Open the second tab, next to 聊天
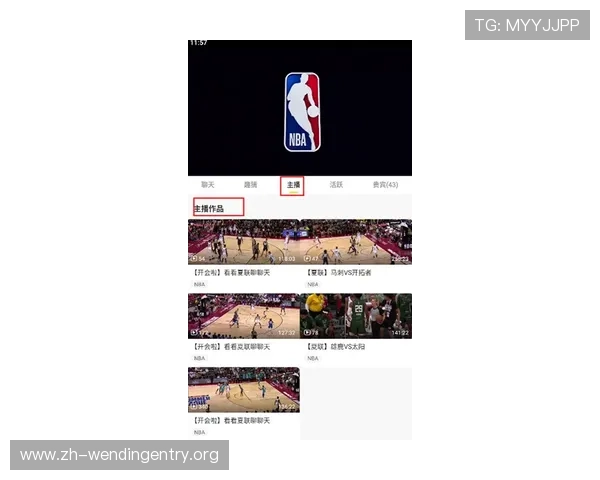This screenshot has width=600, height=480. 251,185
